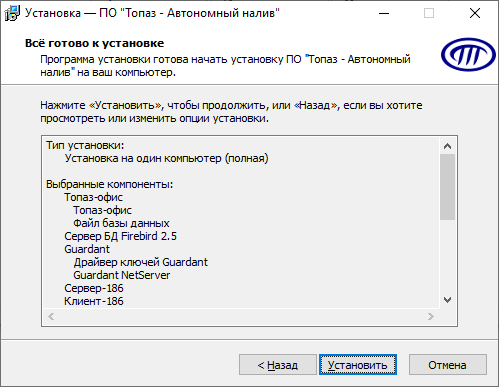Click the 'Драйвер ключей Guardant' line

[x=141, y=262]
